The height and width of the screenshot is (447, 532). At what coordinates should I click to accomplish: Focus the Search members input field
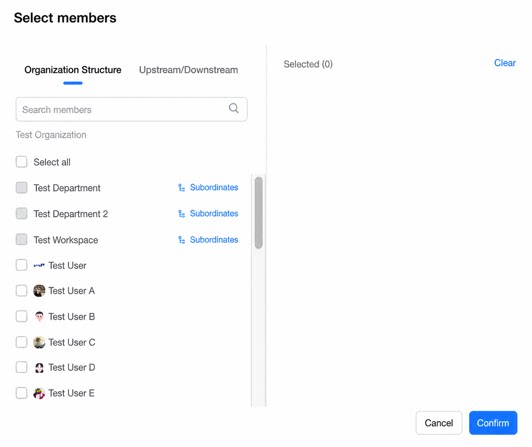tap(131, 109)
